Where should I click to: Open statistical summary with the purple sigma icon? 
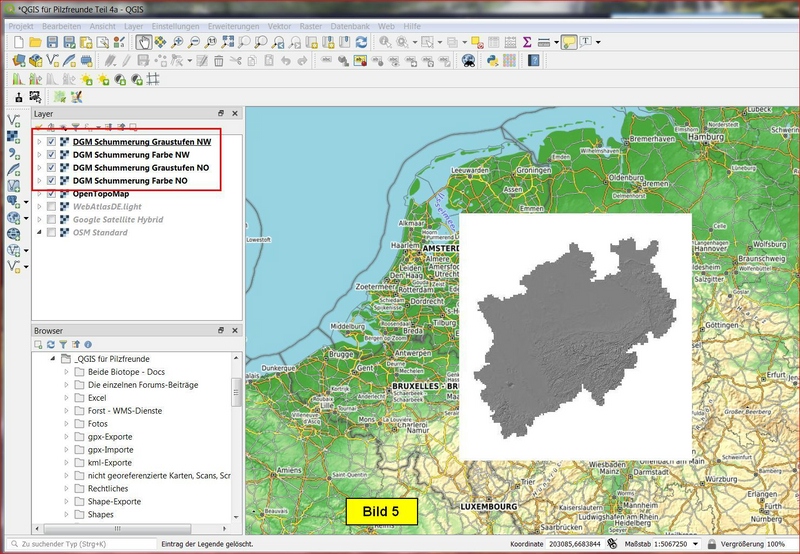527,42
